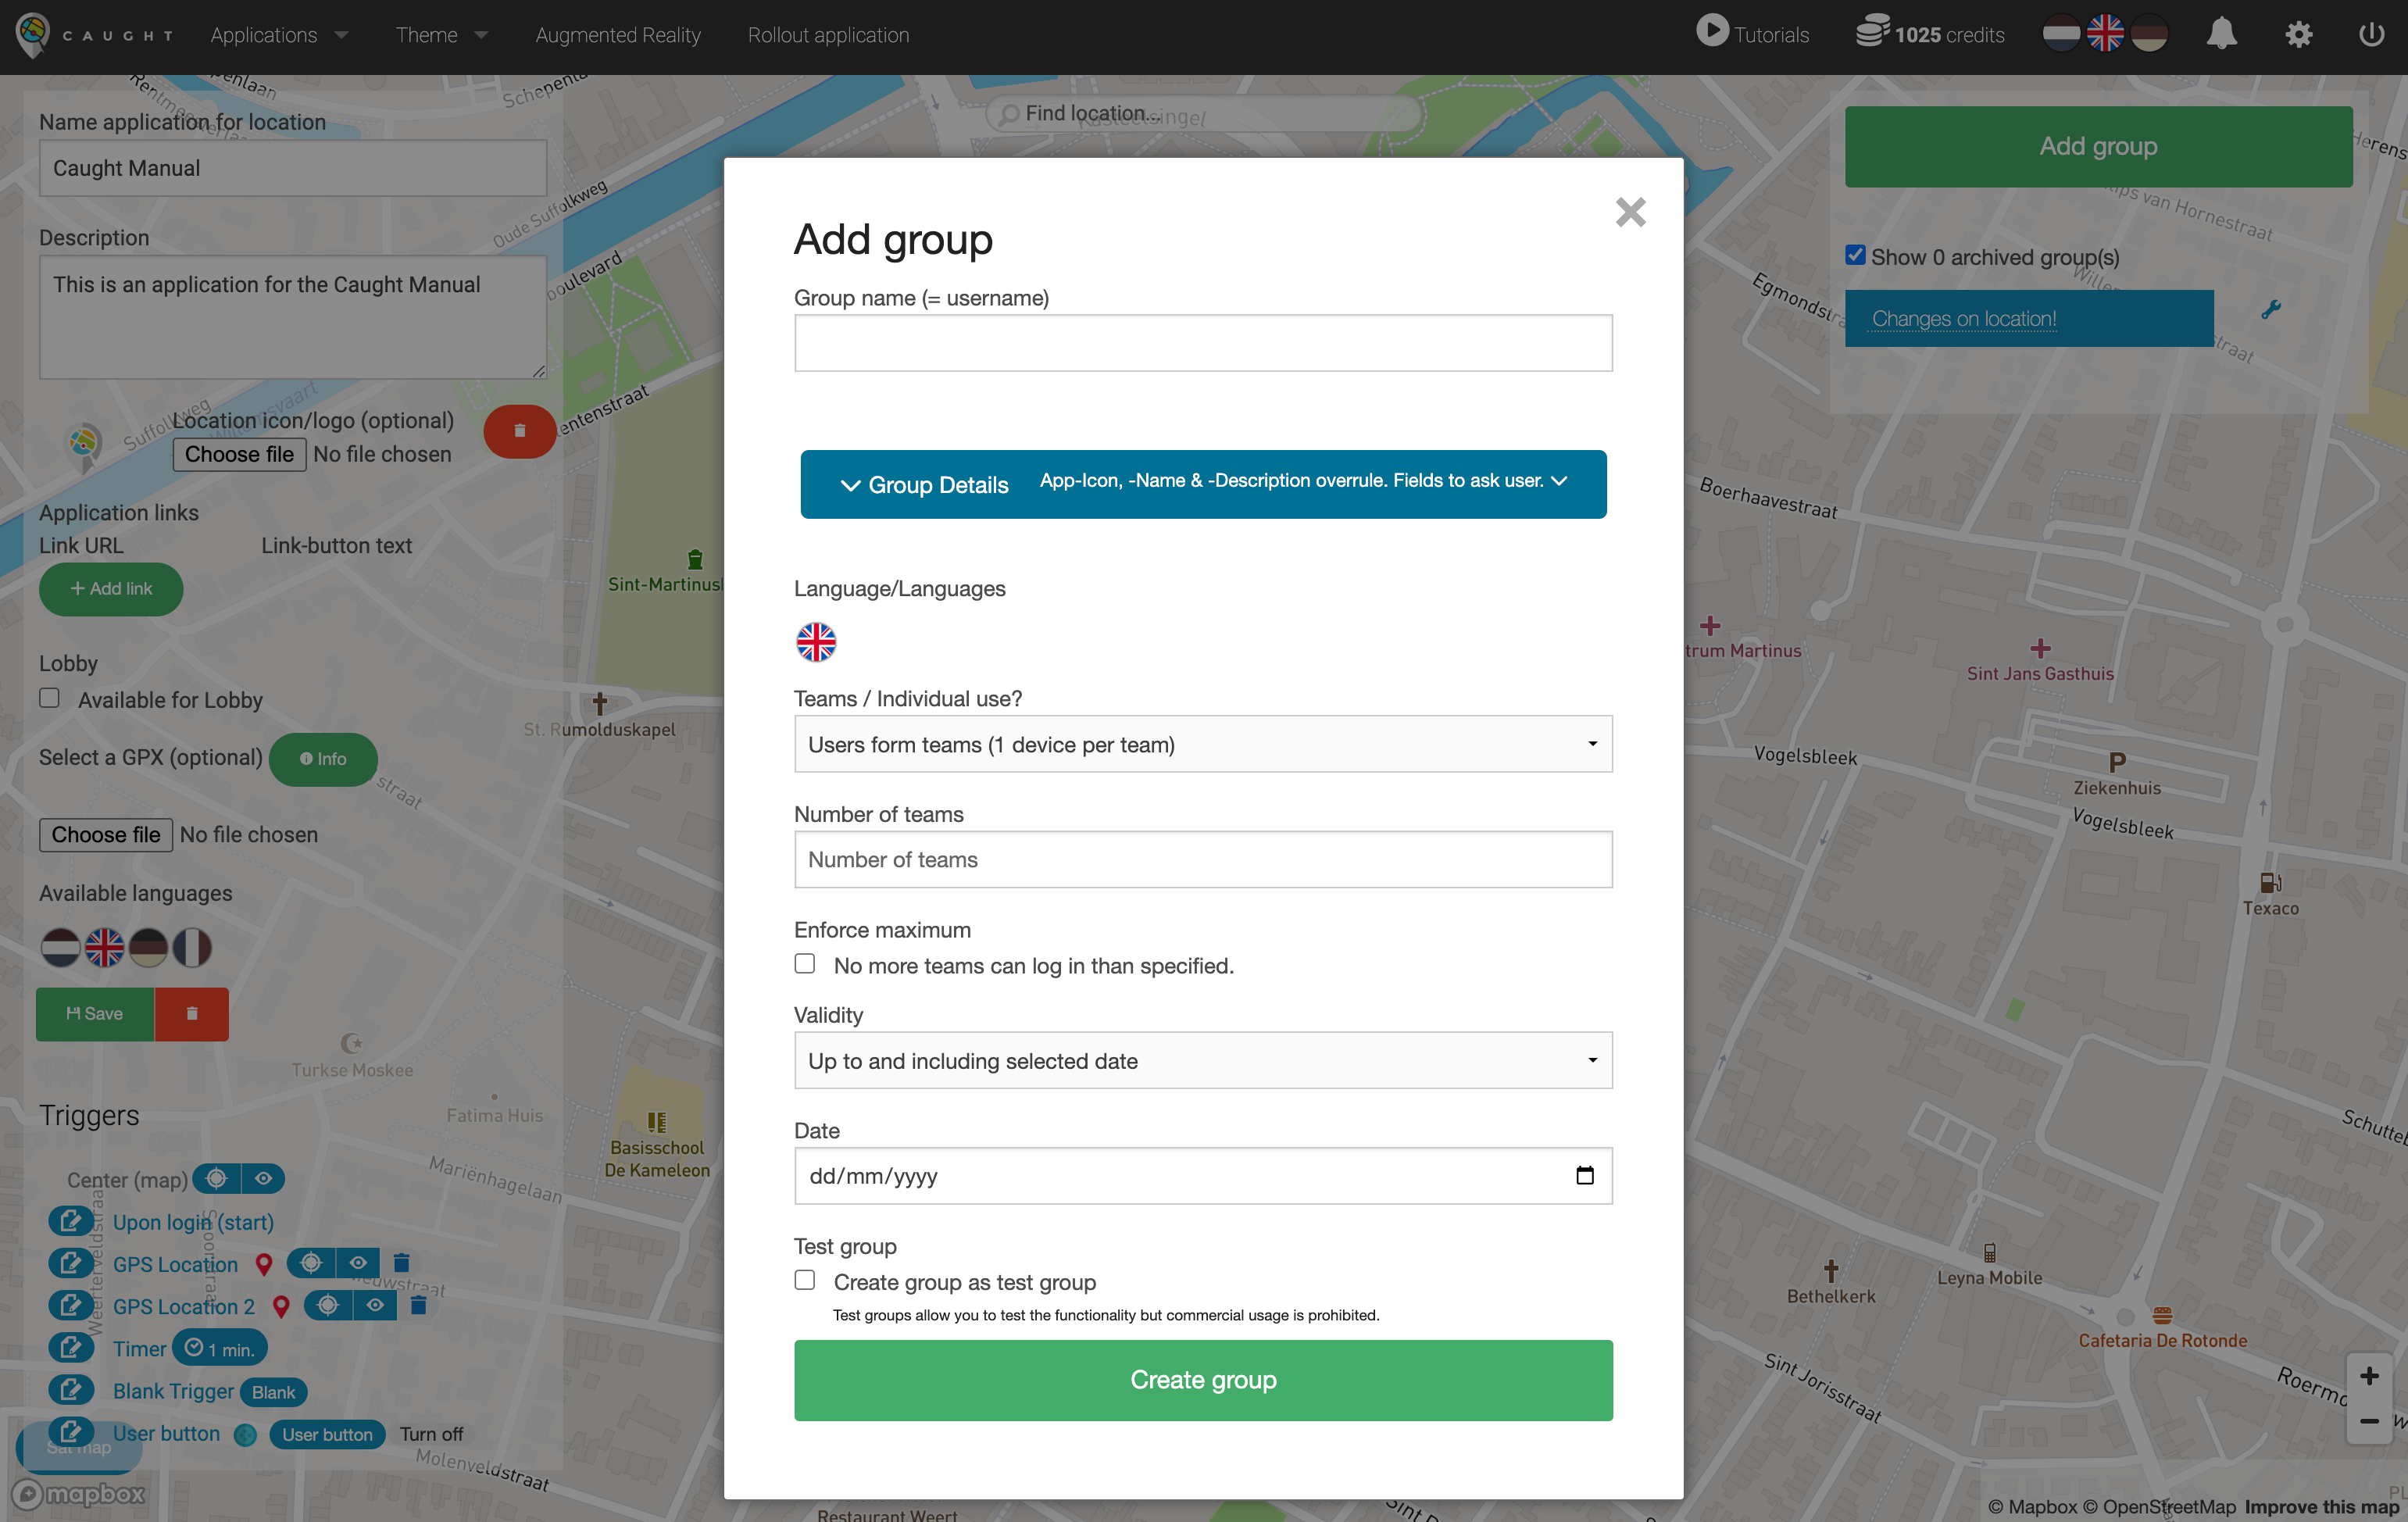Click the crosshair icon next to Center (map)
The width and height of the screenshot is (2408, 1522).
[x=216, y=1179]
